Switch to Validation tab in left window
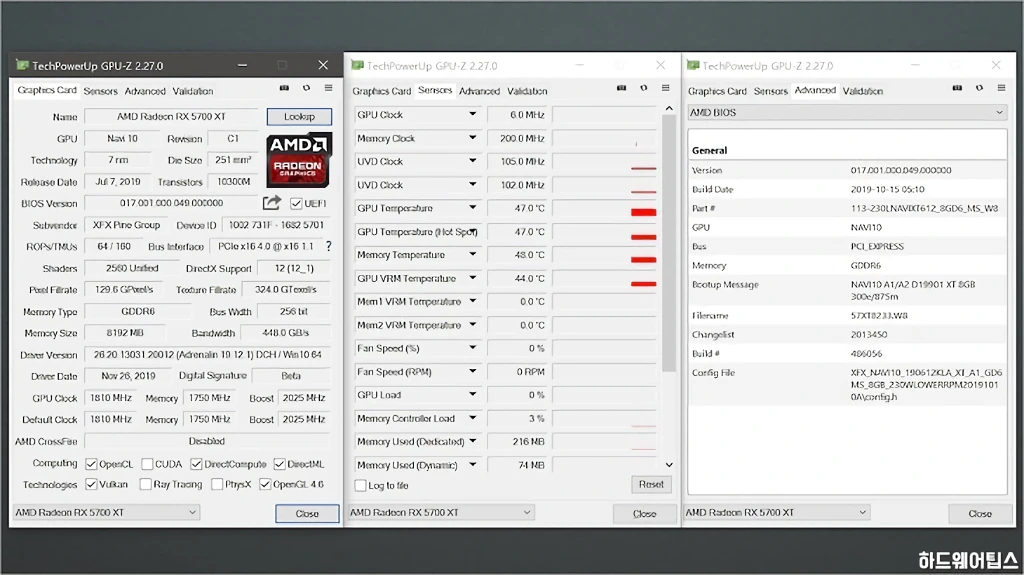Screen dimensions: 1024x575 [x=193, y=91]
